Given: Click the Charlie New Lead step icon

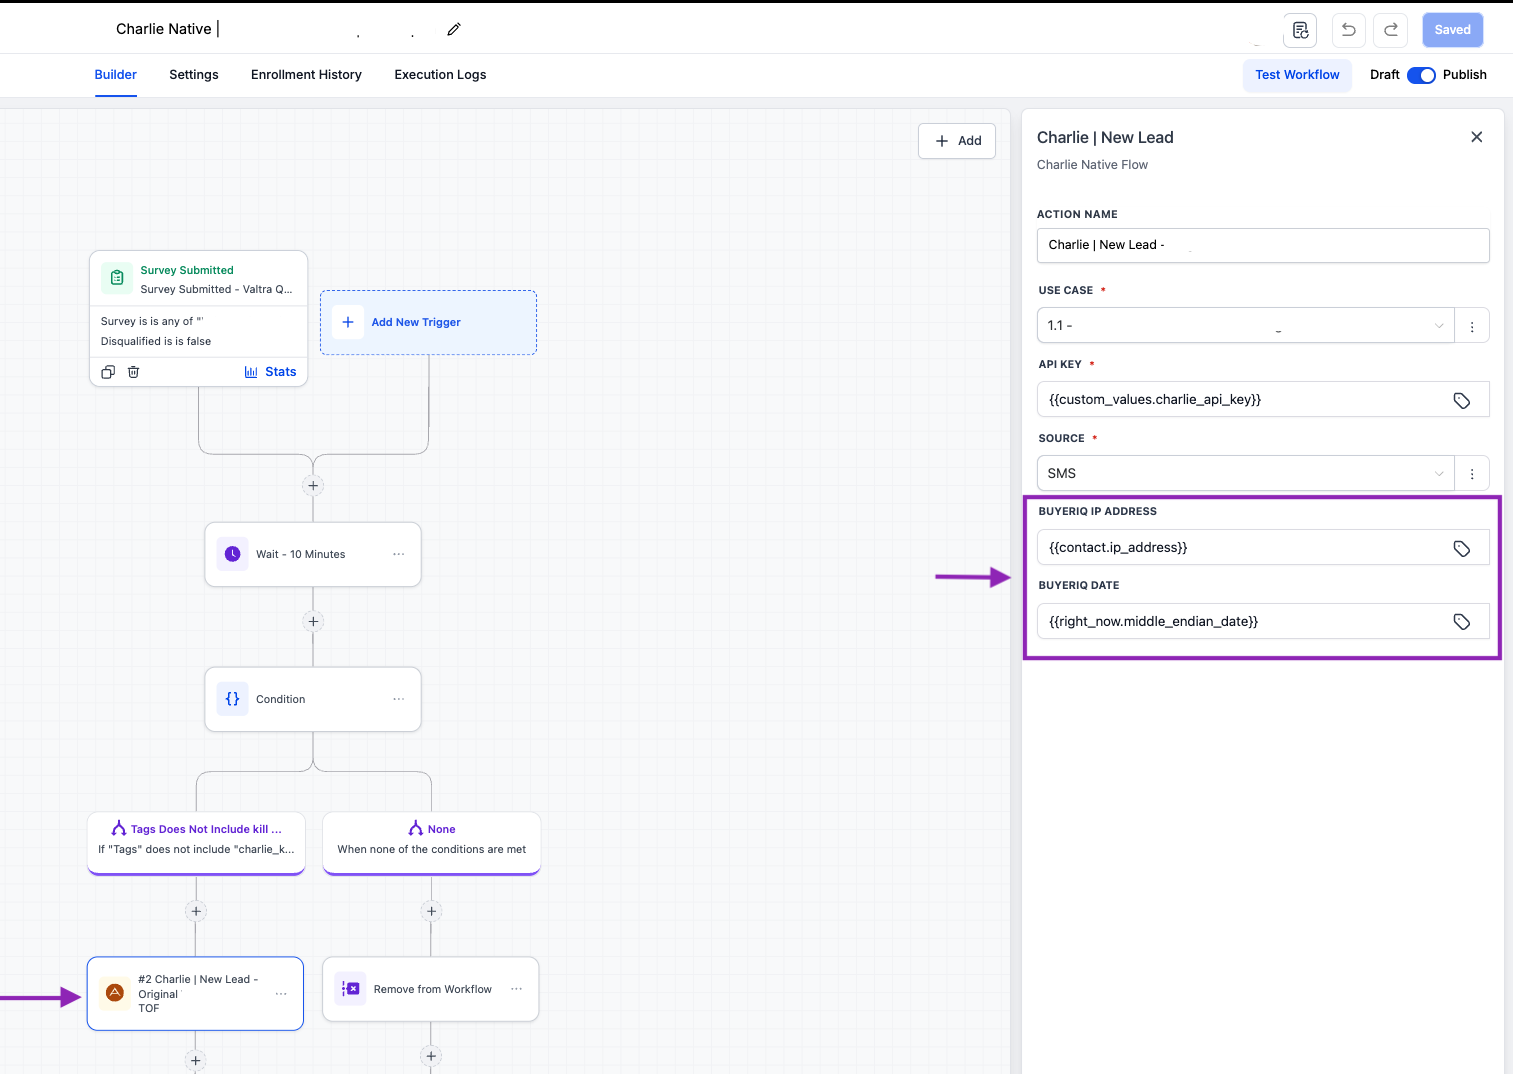Looking at the screenshot, I should (x=115, y=993).
